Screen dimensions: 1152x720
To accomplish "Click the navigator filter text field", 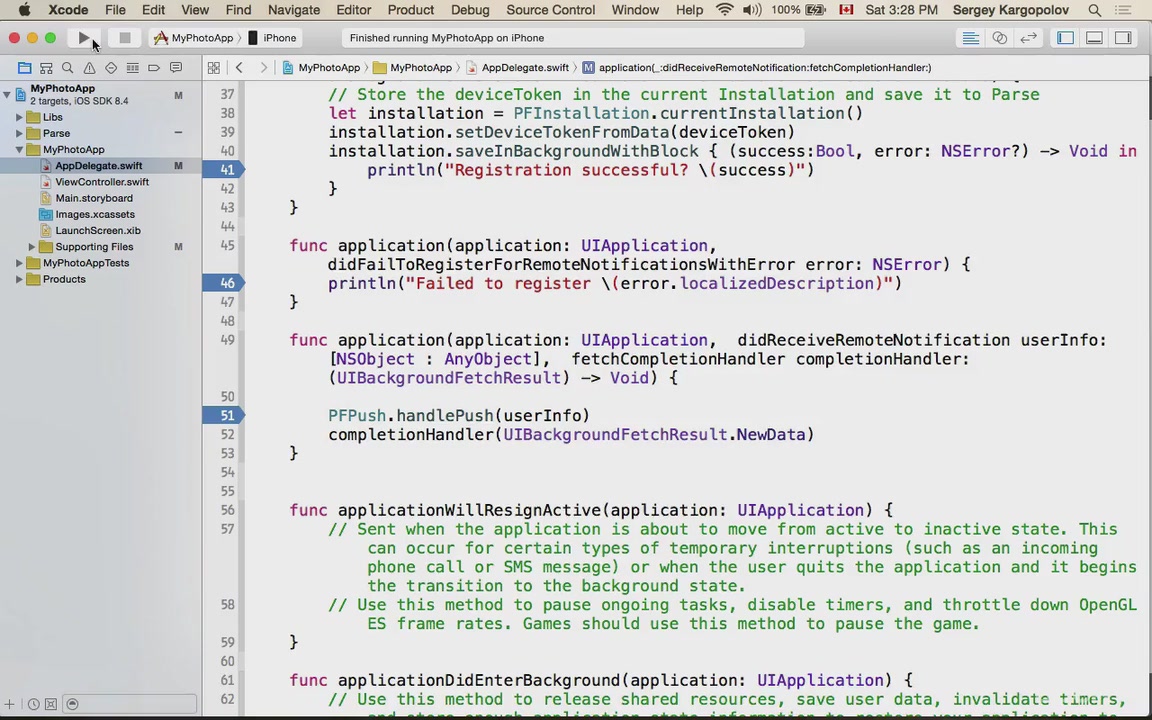I will (x=129, y=704).
